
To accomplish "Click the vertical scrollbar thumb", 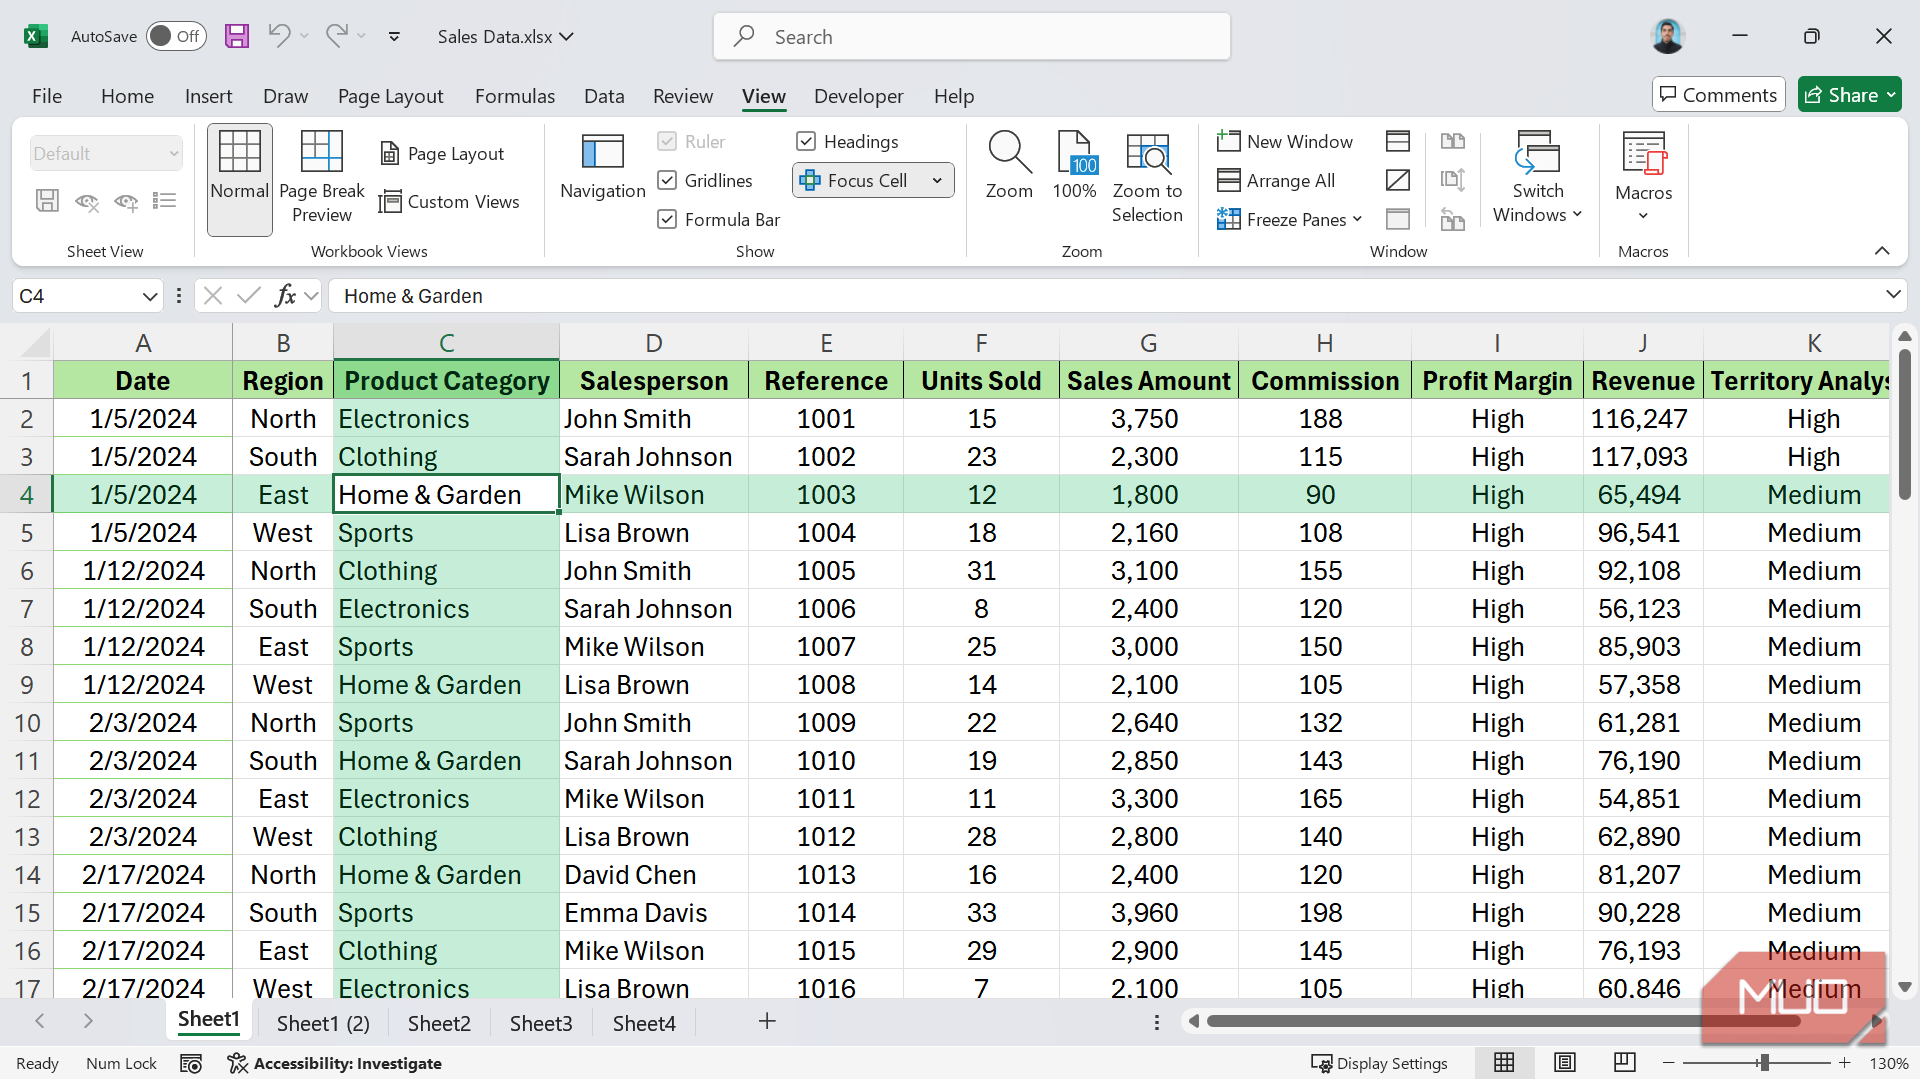I will (x=1904, y=424).
